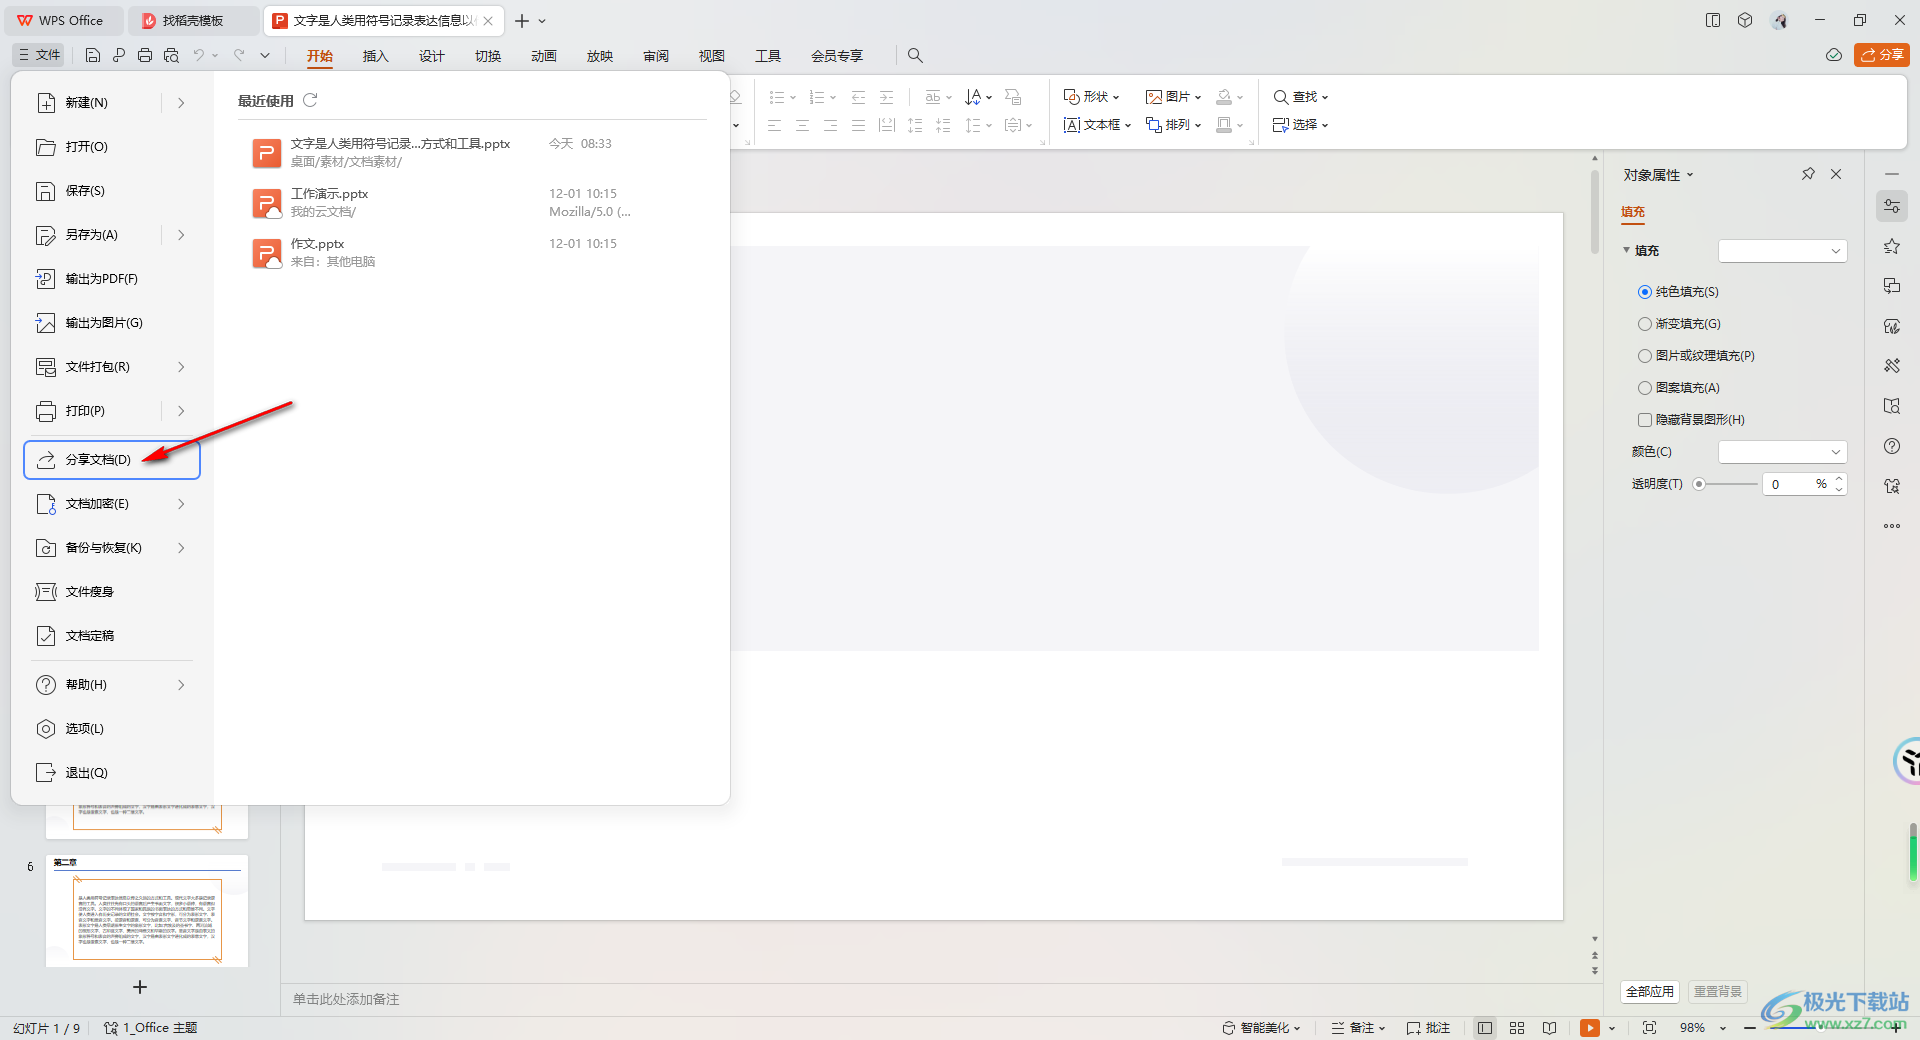Viewport: 1920px width, 1040px height.
Task: Click the undo arrow icon
Action: (199, 56)
